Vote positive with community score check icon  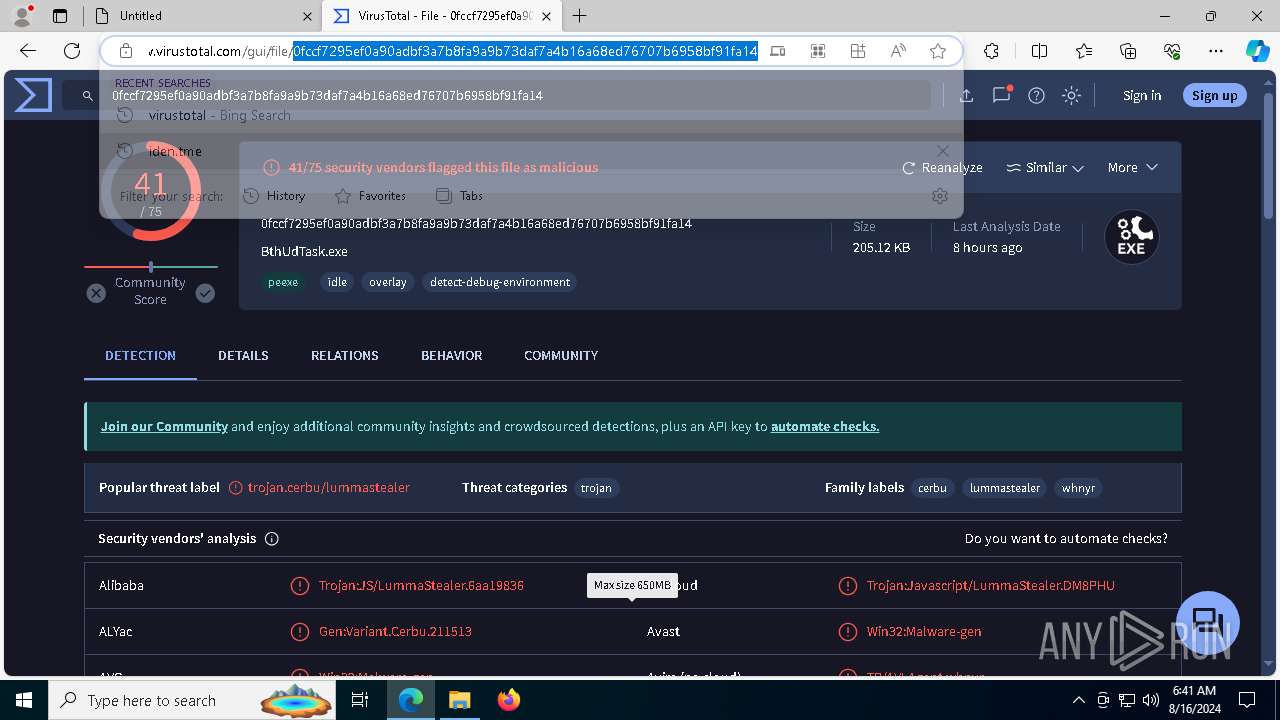point(205,293)
